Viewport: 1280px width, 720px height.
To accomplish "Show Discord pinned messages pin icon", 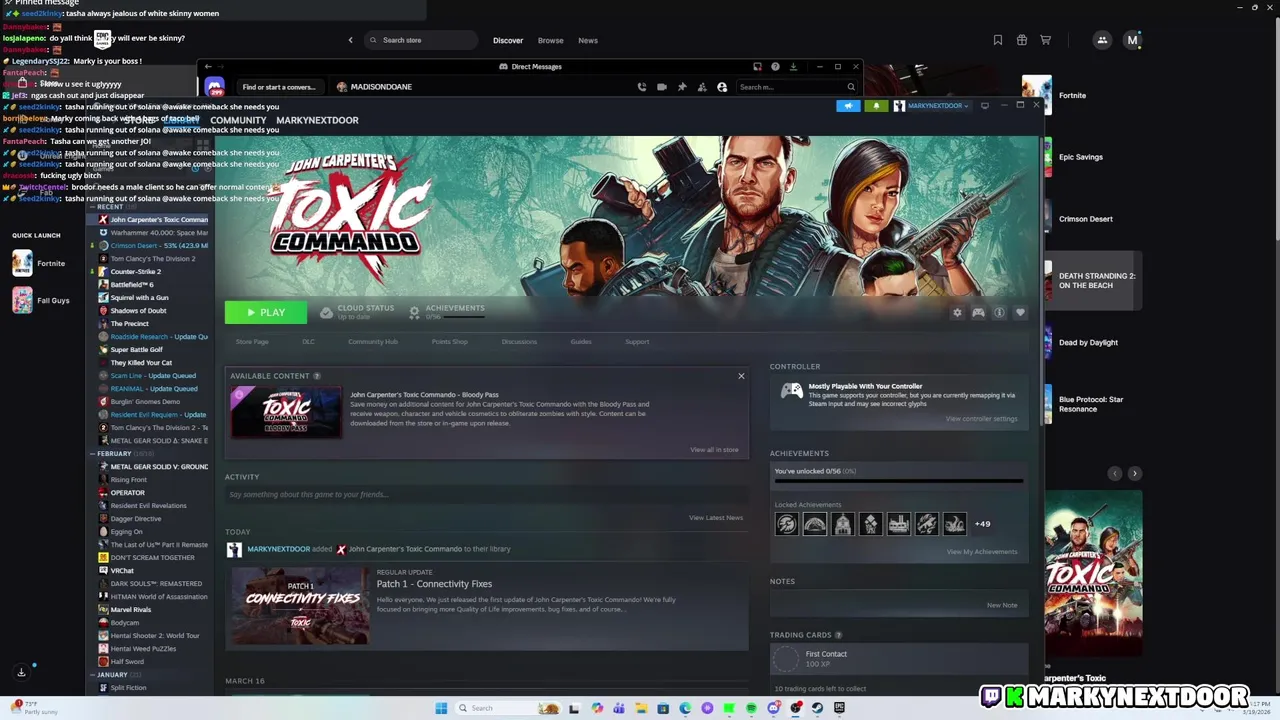I will (682, 87).
